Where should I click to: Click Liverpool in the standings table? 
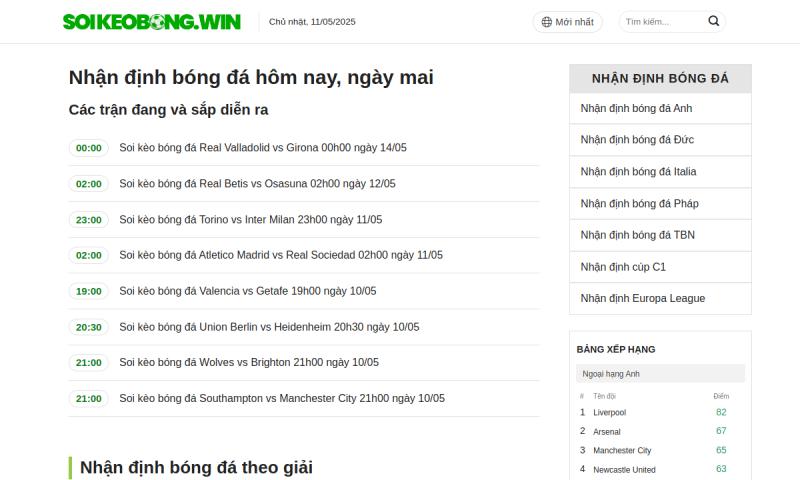(x=609, y=413)
